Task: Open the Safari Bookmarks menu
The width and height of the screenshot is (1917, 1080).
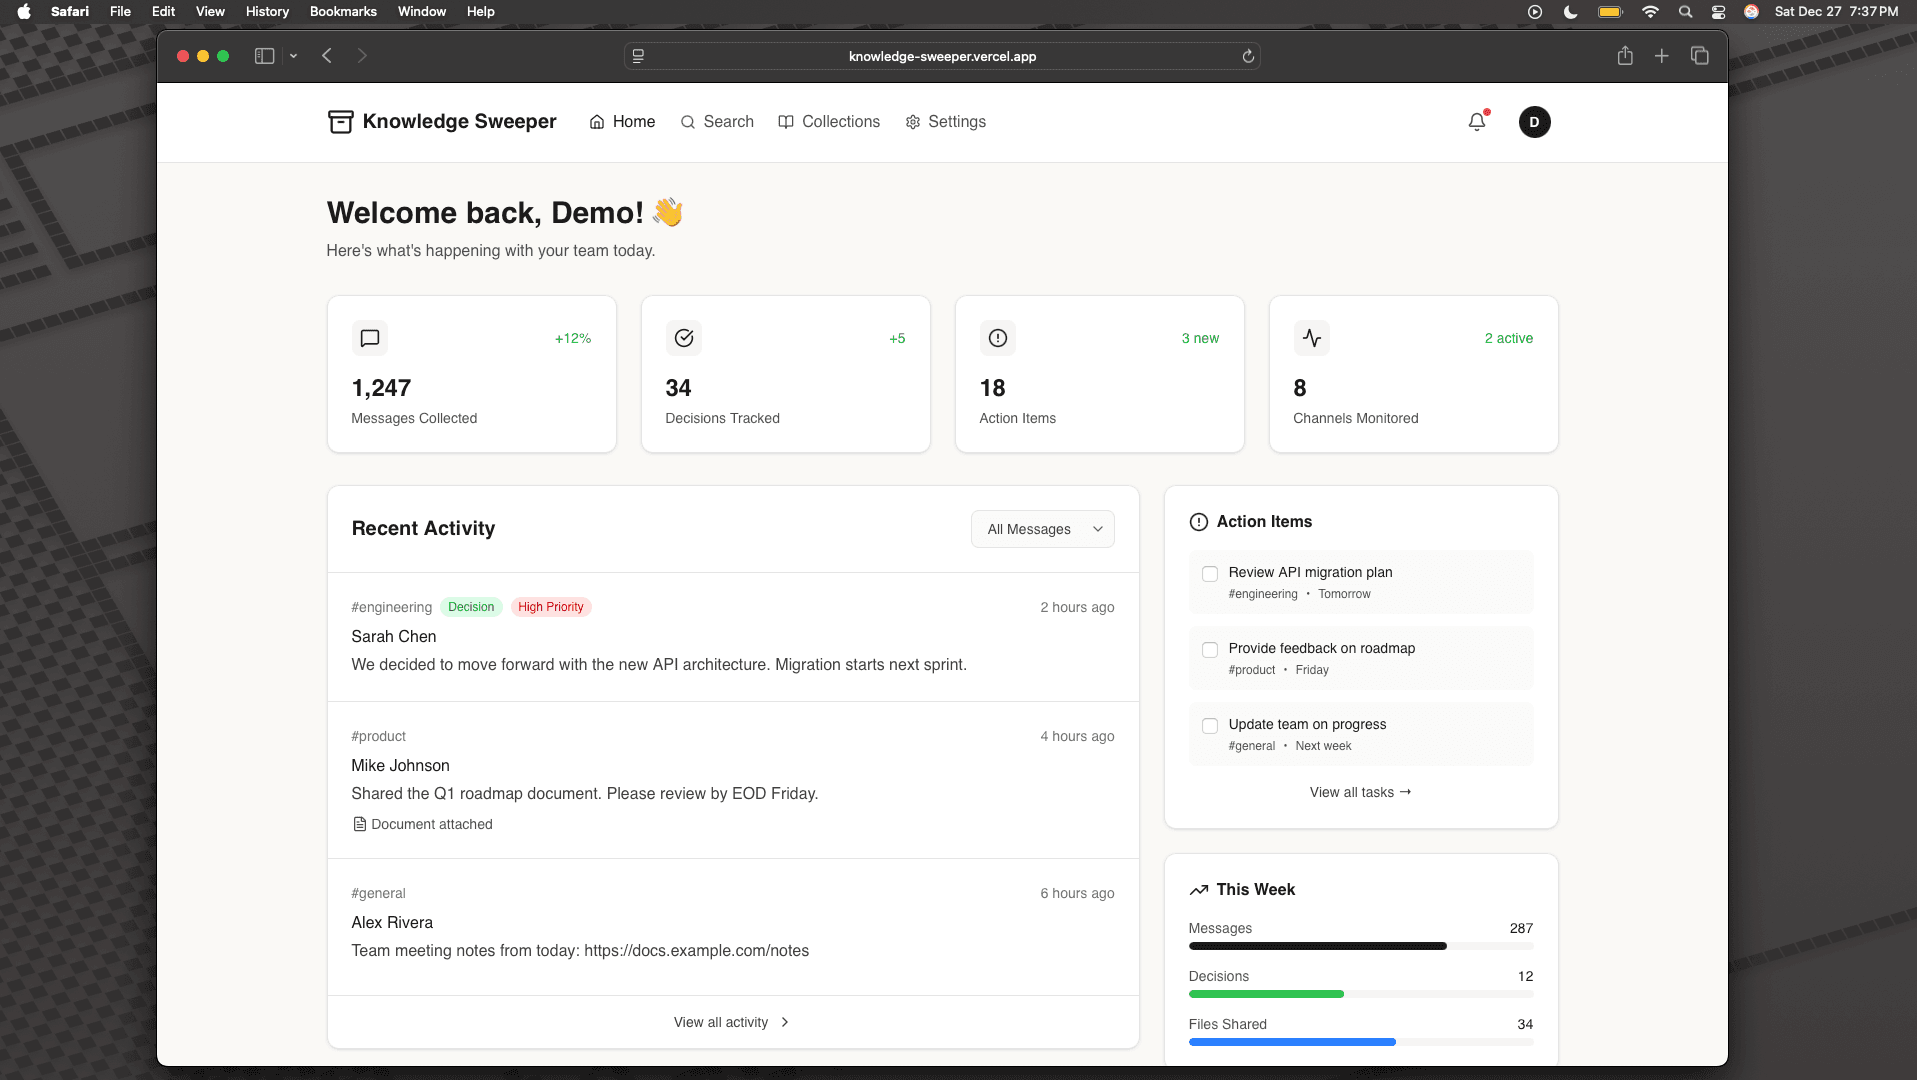Action: (343, 12)
